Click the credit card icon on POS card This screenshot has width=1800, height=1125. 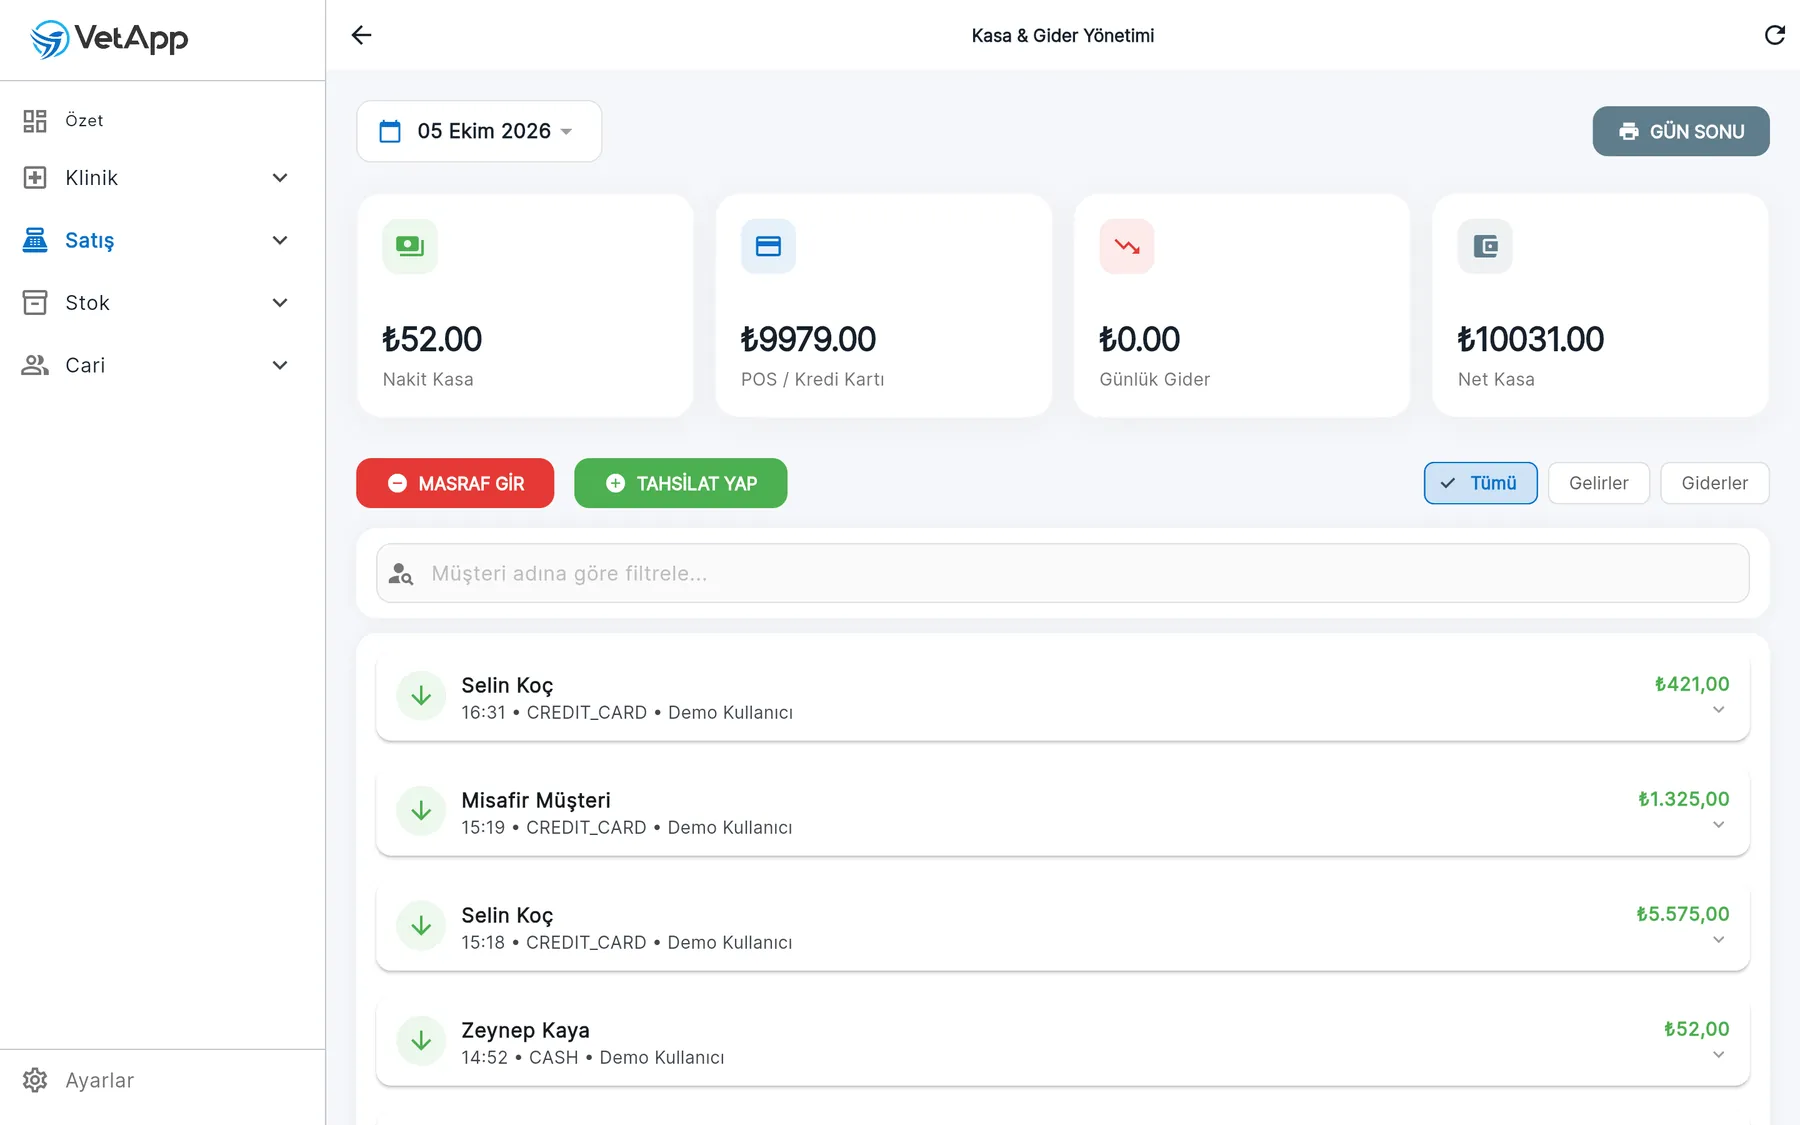[x=768, y=246]
